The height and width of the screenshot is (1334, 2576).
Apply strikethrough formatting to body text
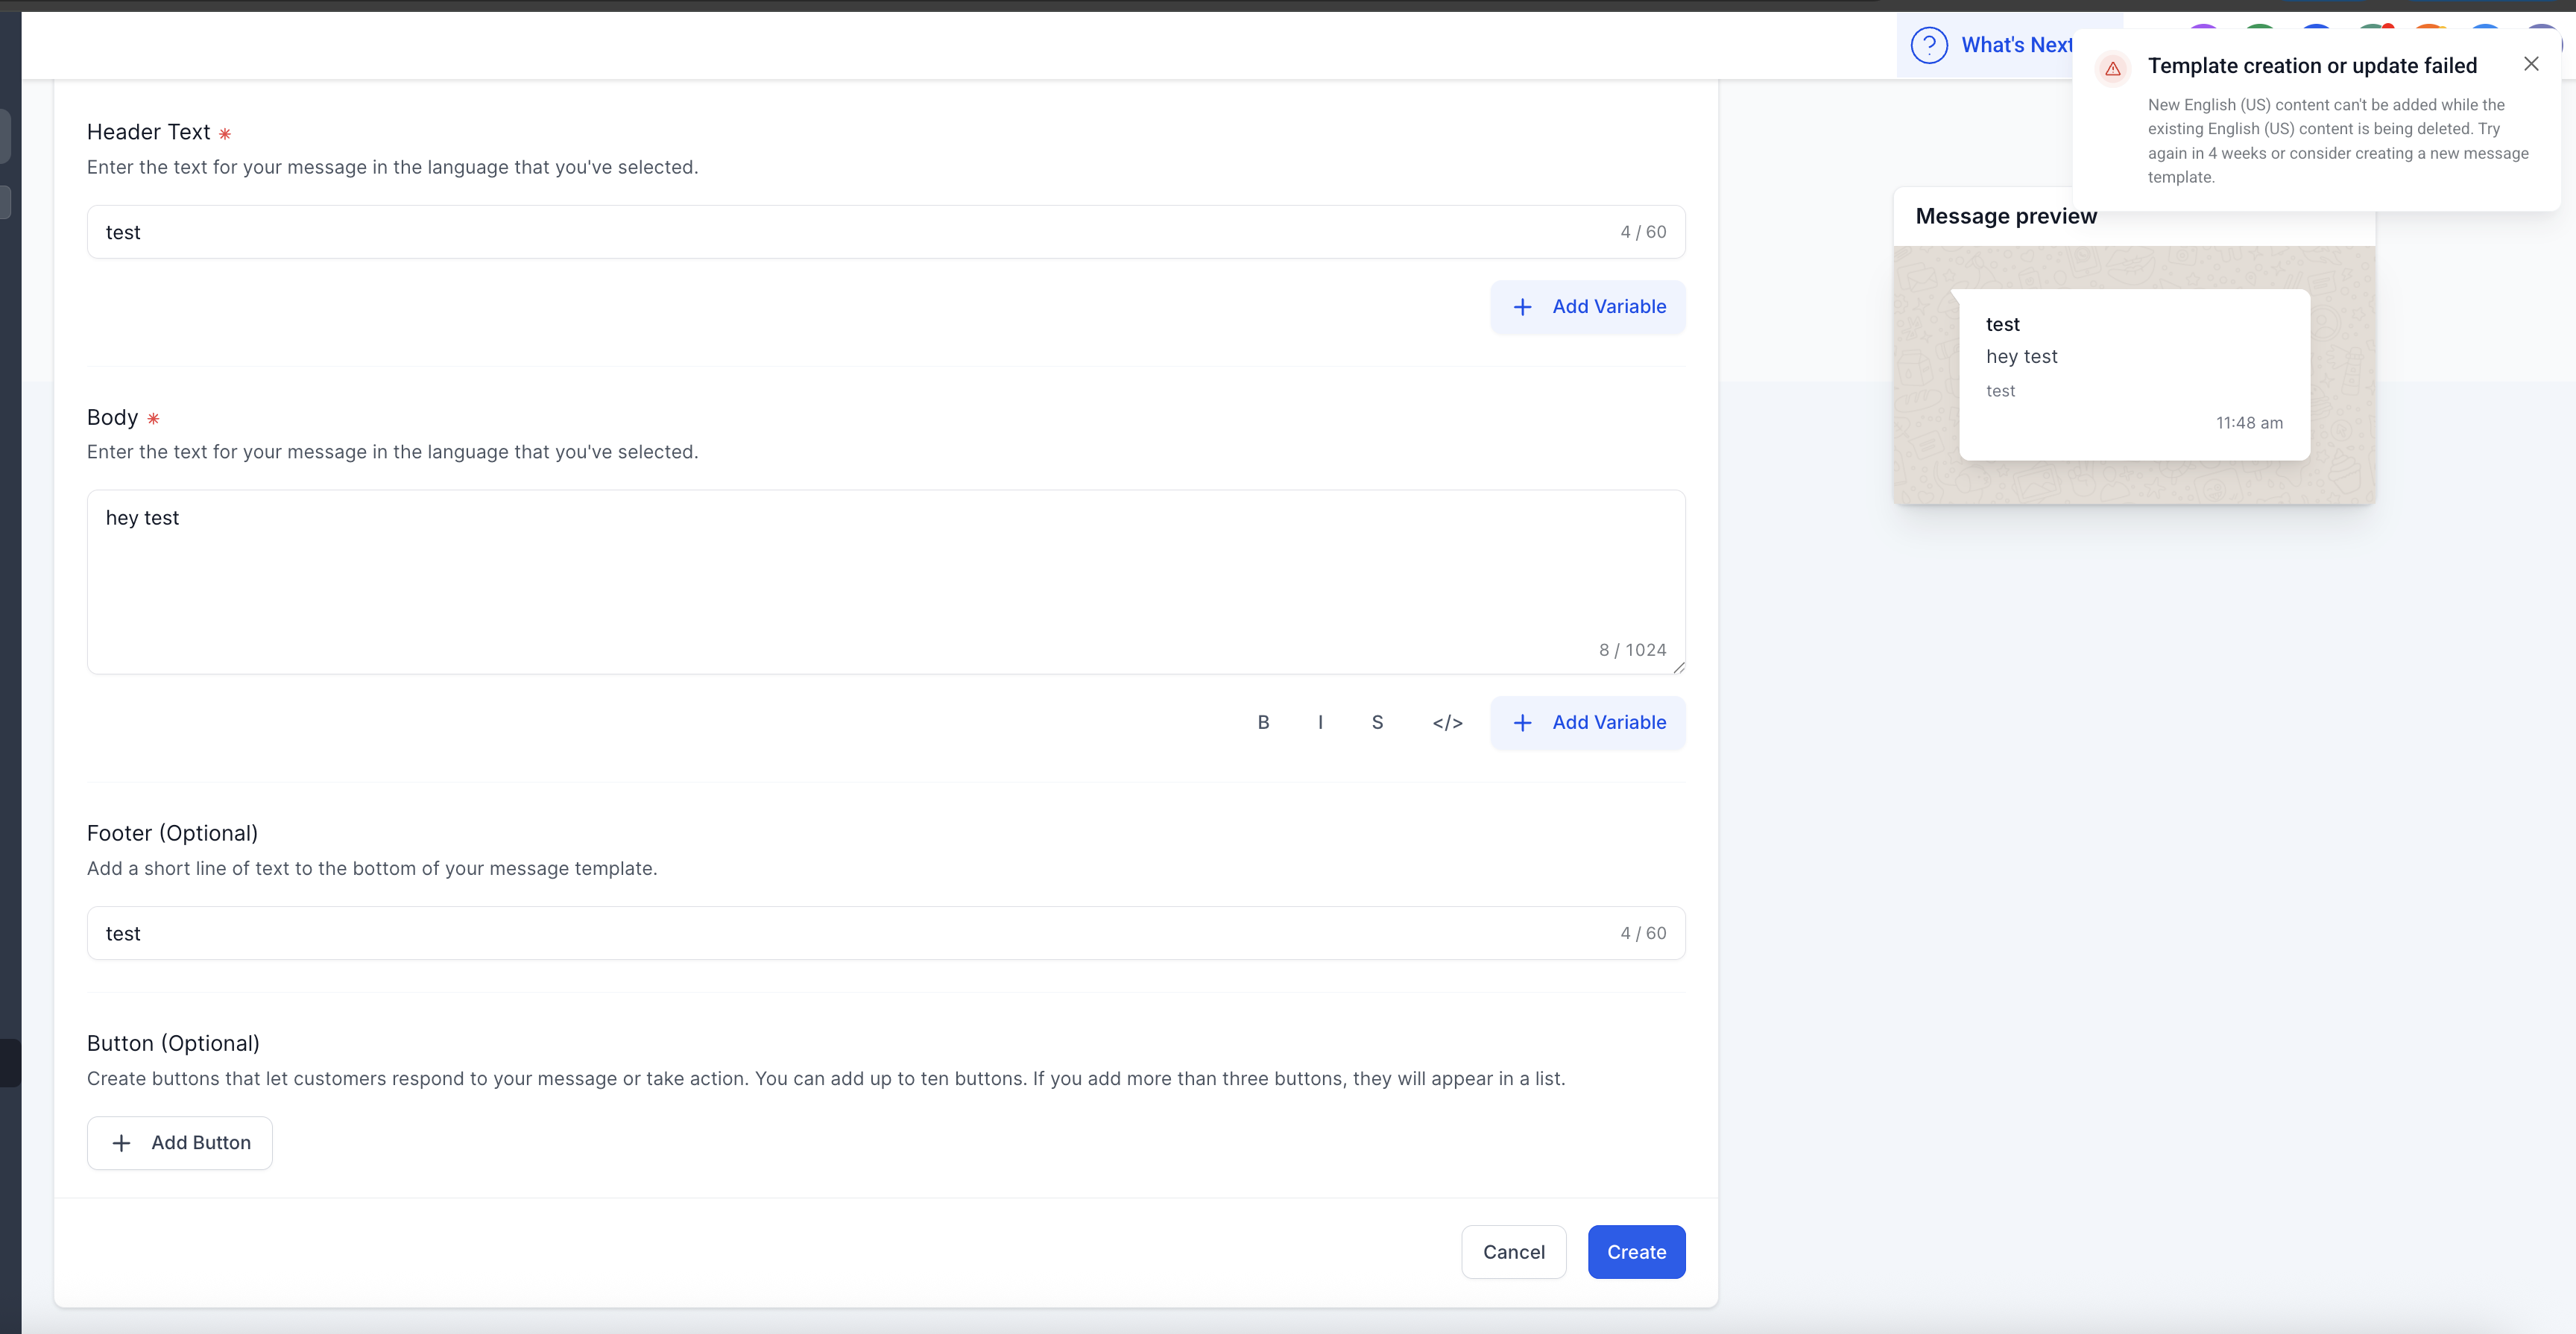(1377, 722)
